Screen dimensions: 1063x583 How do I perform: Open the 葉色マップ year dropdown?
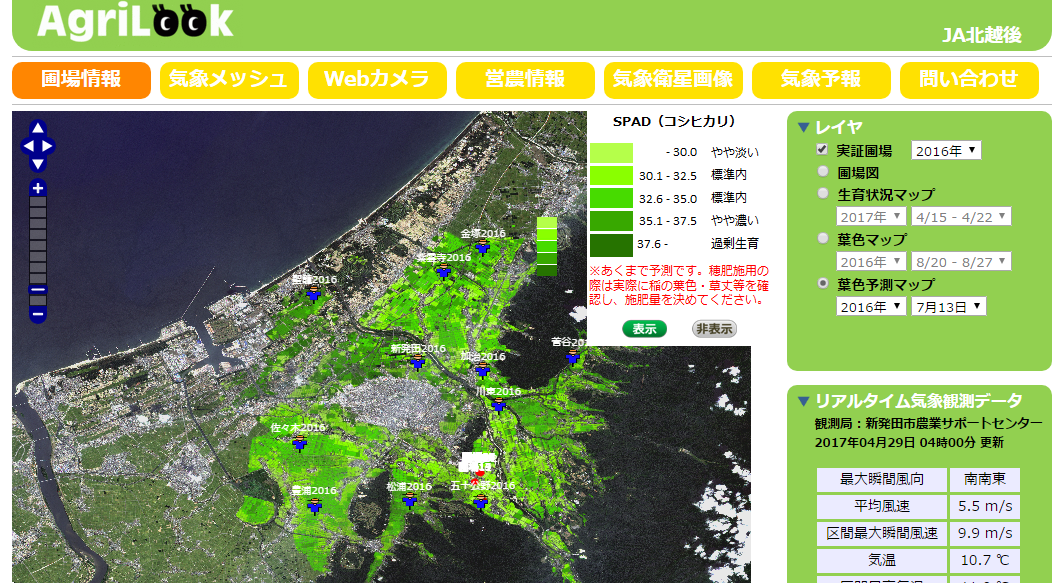click(871, 262)
